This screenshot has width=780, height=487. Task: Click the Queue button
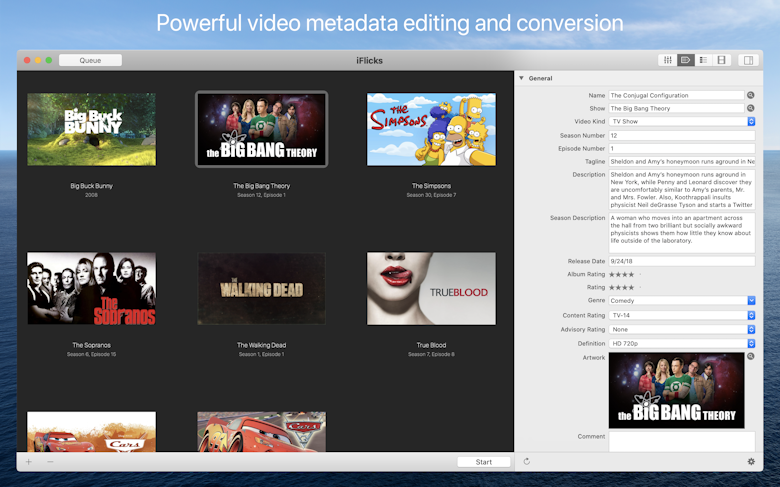[x=90, y=60]
